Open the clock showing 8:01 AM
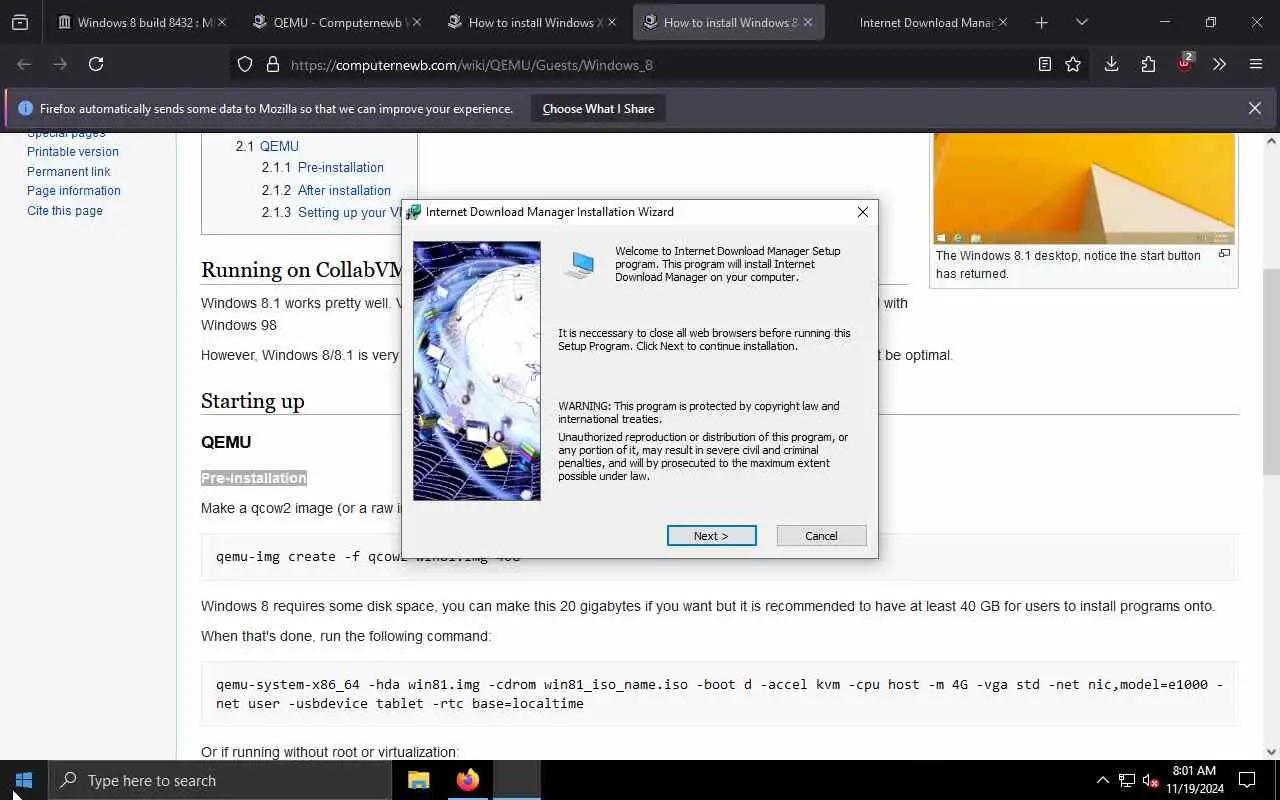The width and height of the screenshot is (1280, 800). pyautogui.click(x=1194, y=780)
